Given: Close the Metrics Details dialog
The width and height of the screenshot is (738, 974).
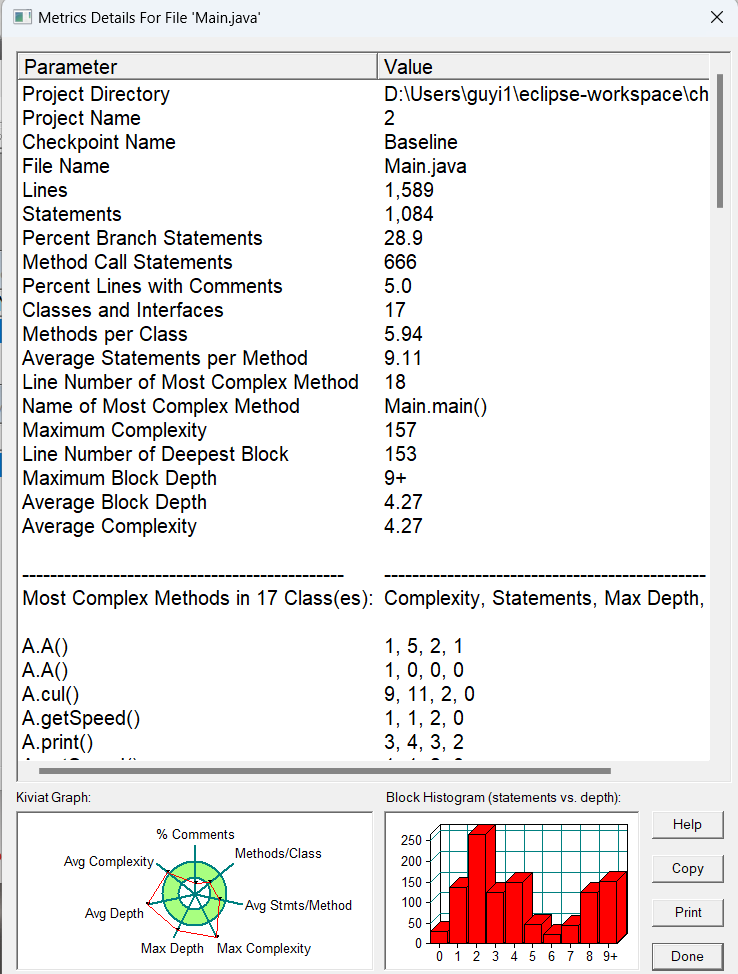Looking at the screenshot, I should pyautogui.click(x=717, y=17).
